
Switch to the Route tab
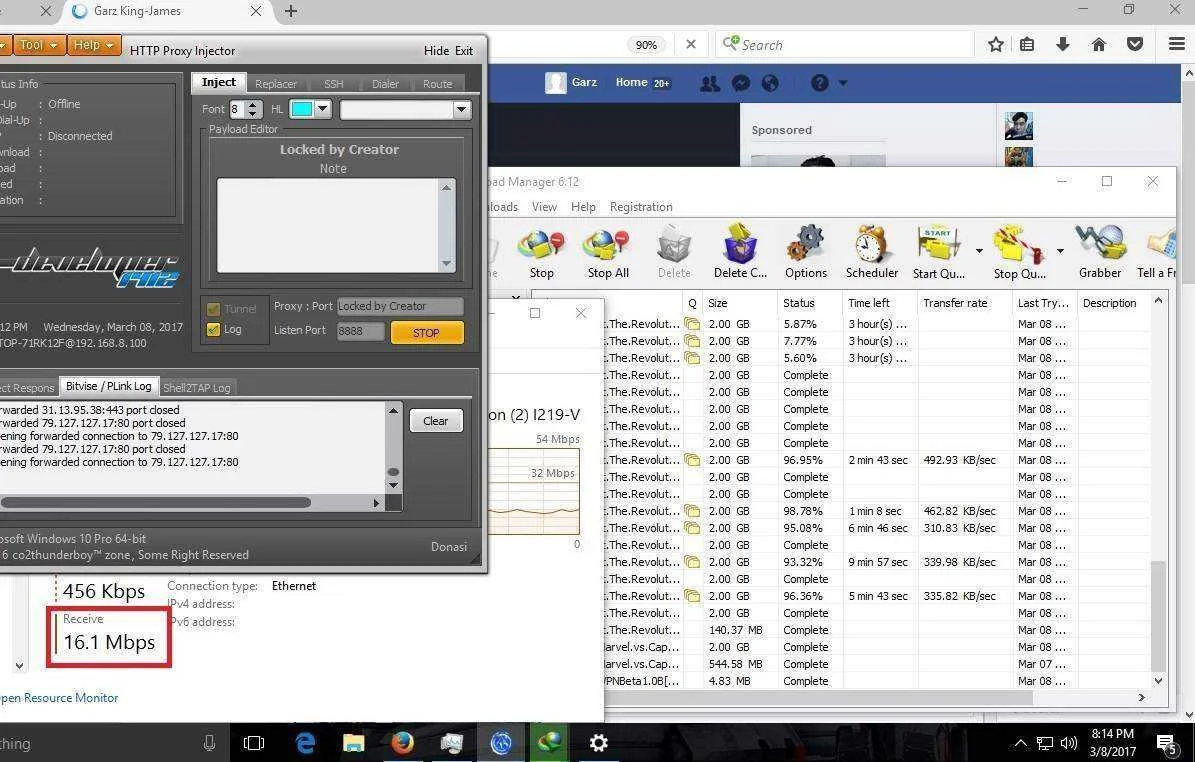tap(437, 84)
